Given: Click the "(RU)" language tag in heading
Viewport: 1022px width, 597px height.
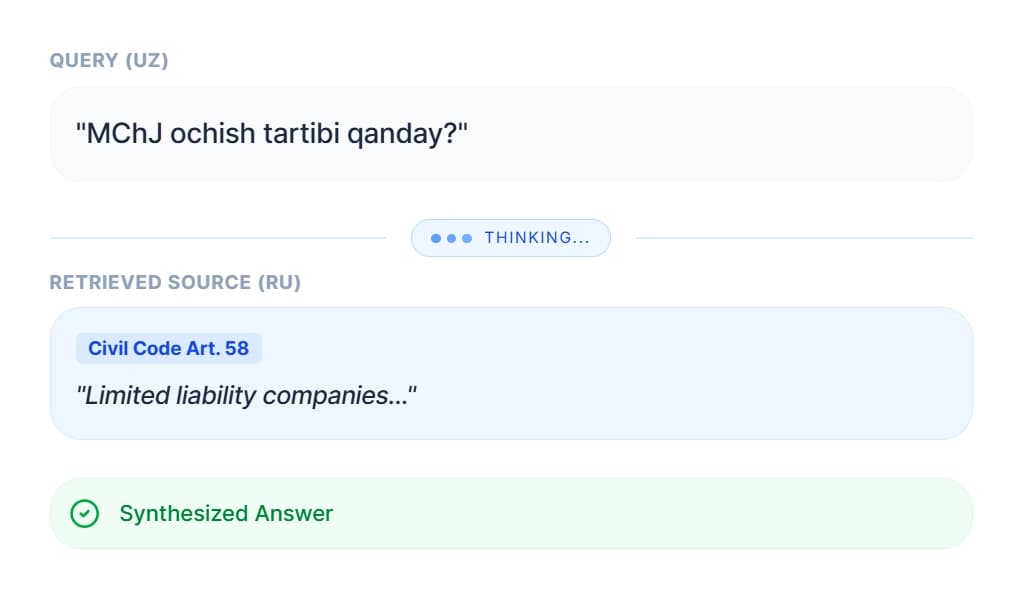Looking at the screenshot, I should point(279,283).
